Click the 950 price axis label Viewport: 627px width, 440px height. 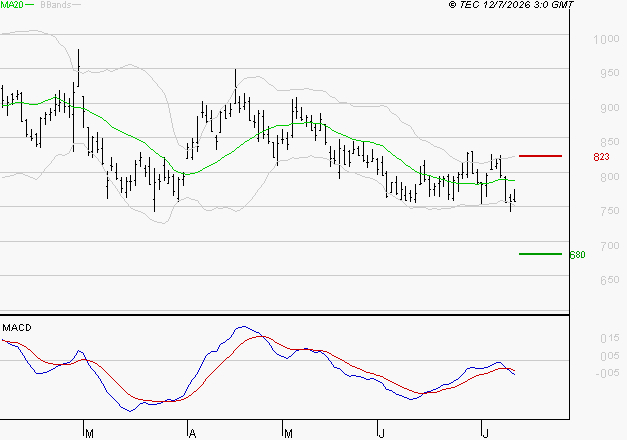click(610, 73)
